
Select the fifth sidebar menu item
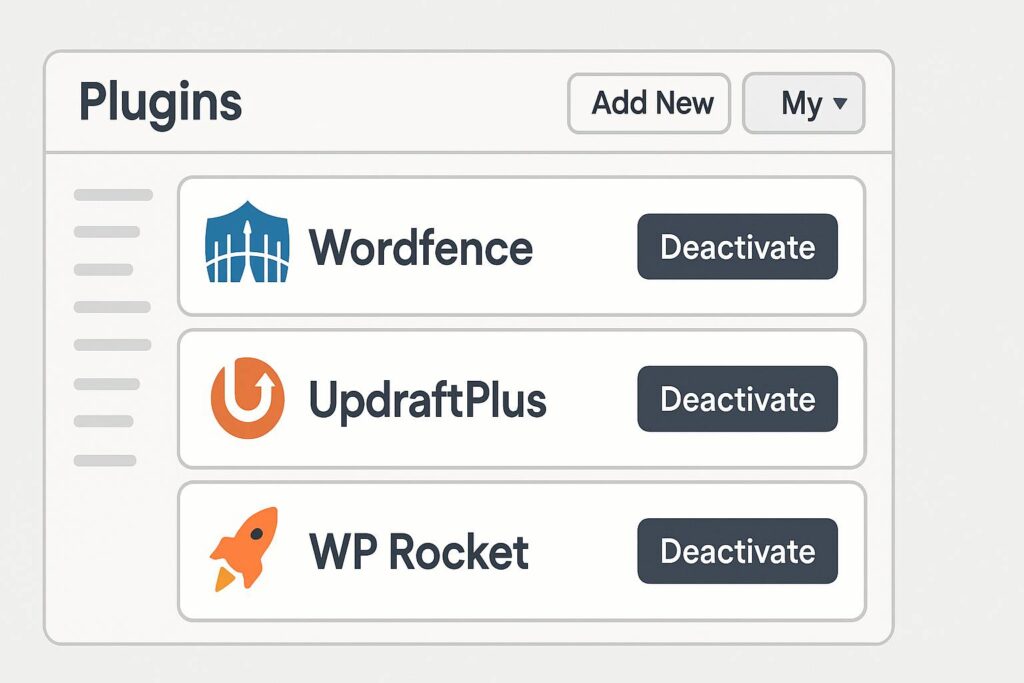(112, 345)
